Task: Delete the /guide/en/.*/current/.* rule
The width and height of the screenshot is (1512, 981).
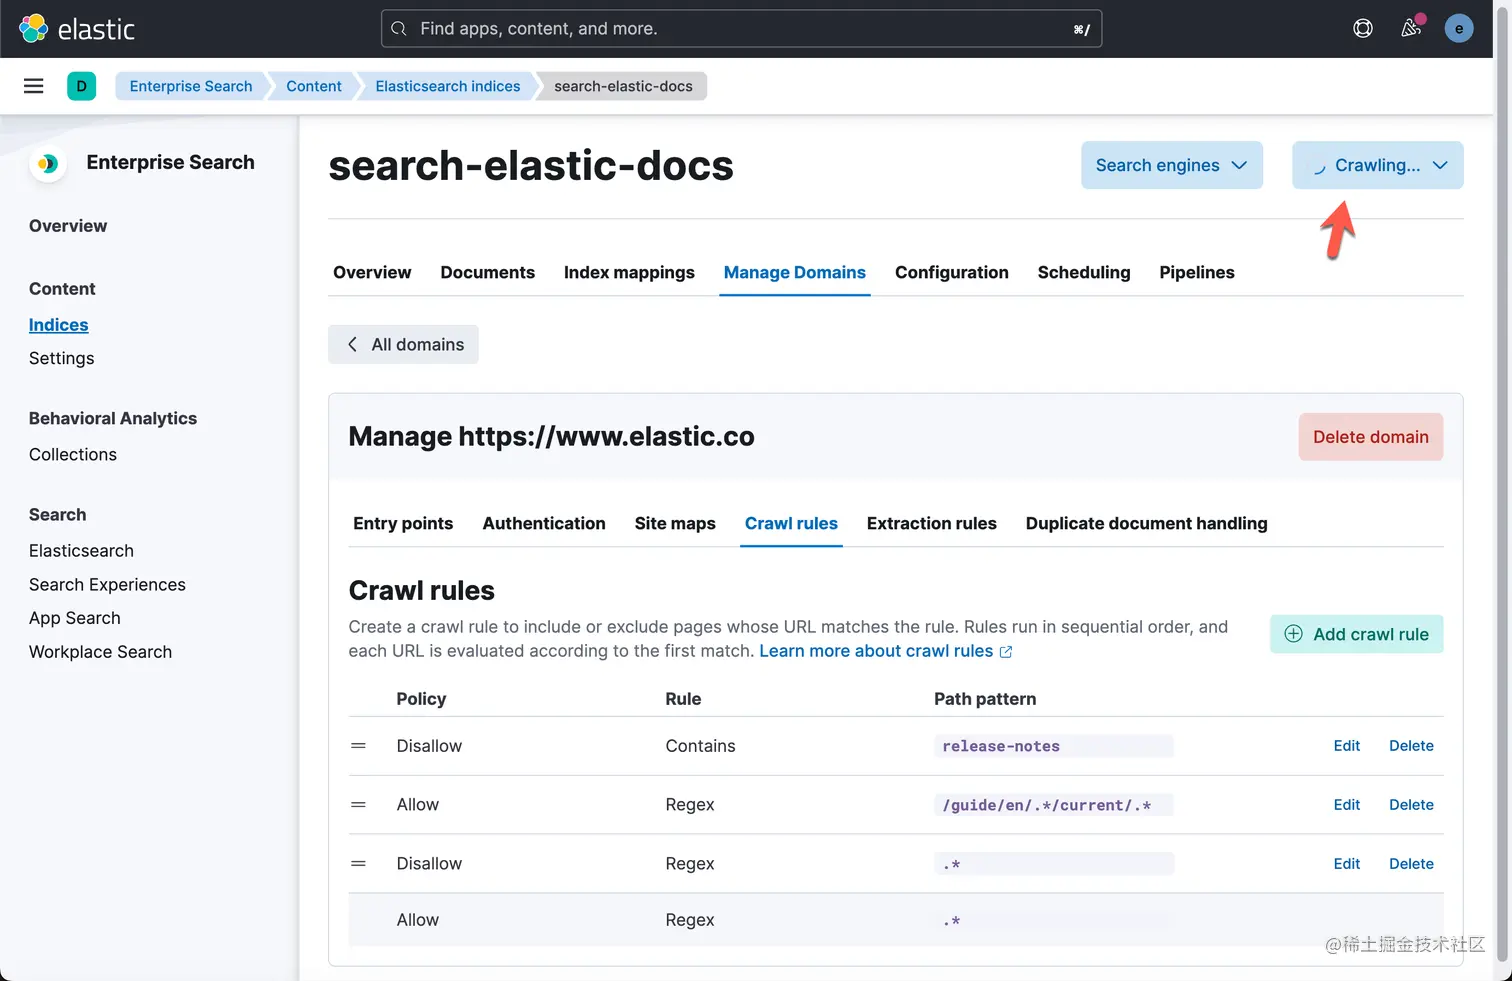Action: click(1411, 805)
